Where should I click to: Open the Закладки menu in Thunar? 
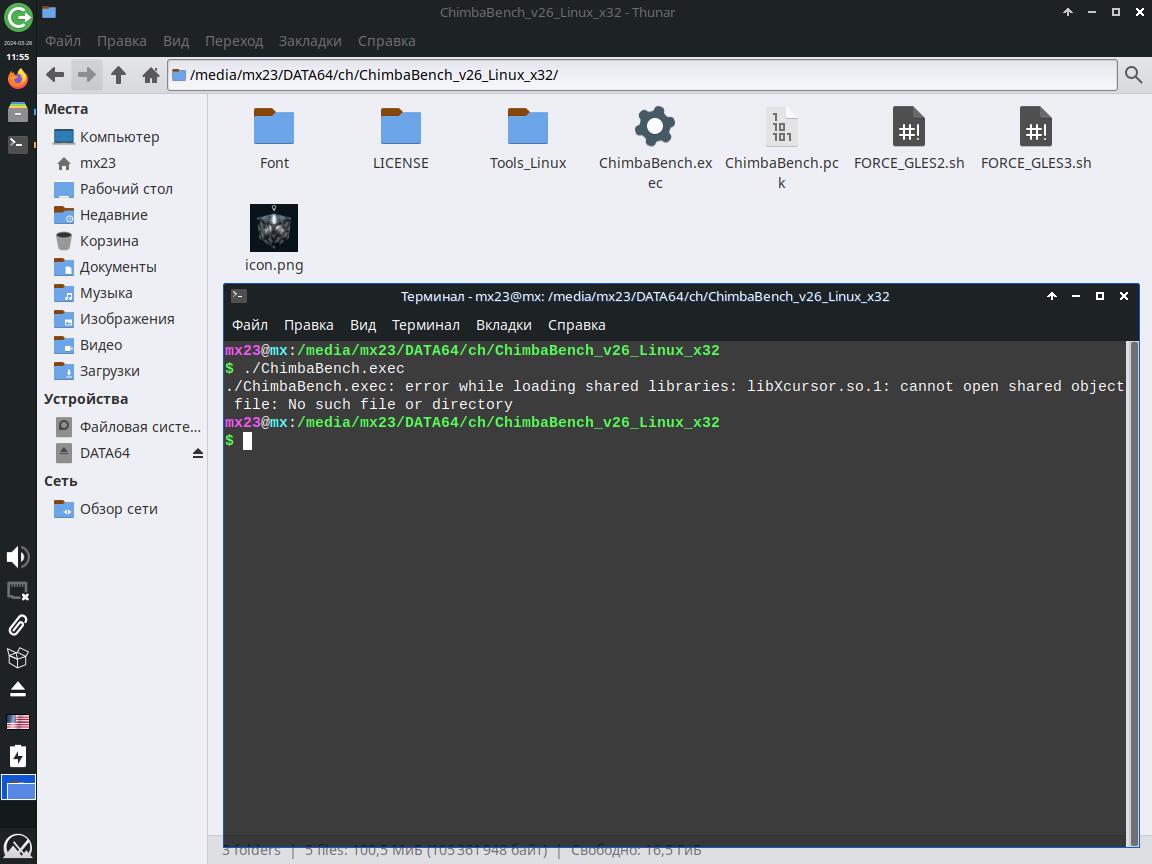point(310,41)
